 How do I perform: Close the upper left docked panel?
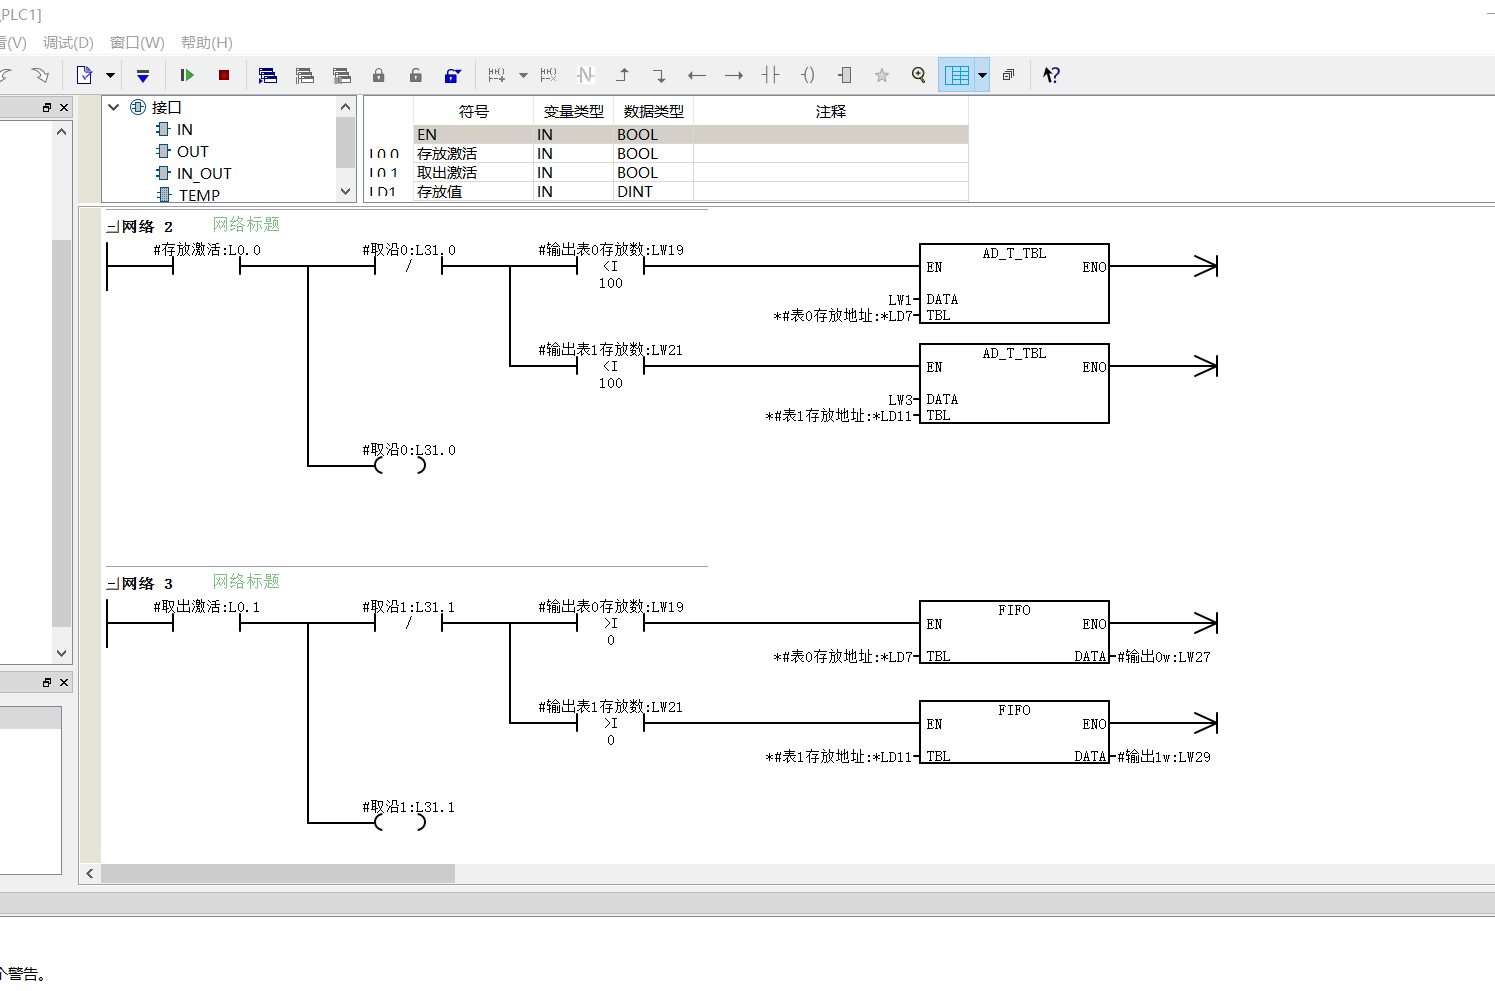64,107
